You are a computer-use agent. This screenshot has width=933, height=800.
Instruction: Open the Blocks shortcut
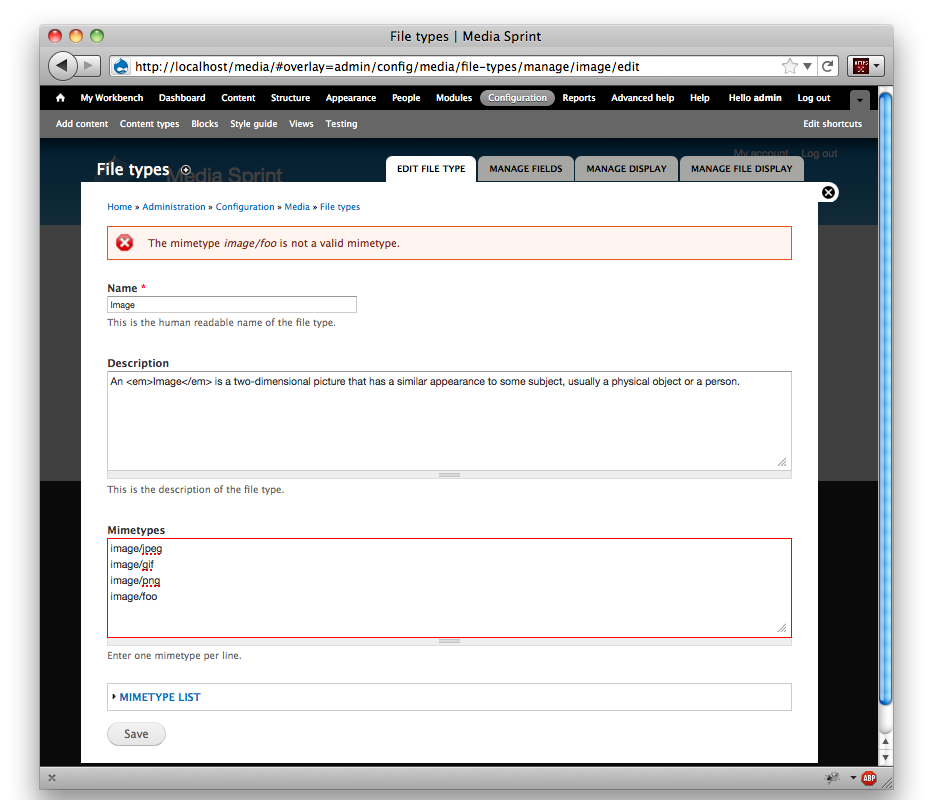click(x=205, y=124)
